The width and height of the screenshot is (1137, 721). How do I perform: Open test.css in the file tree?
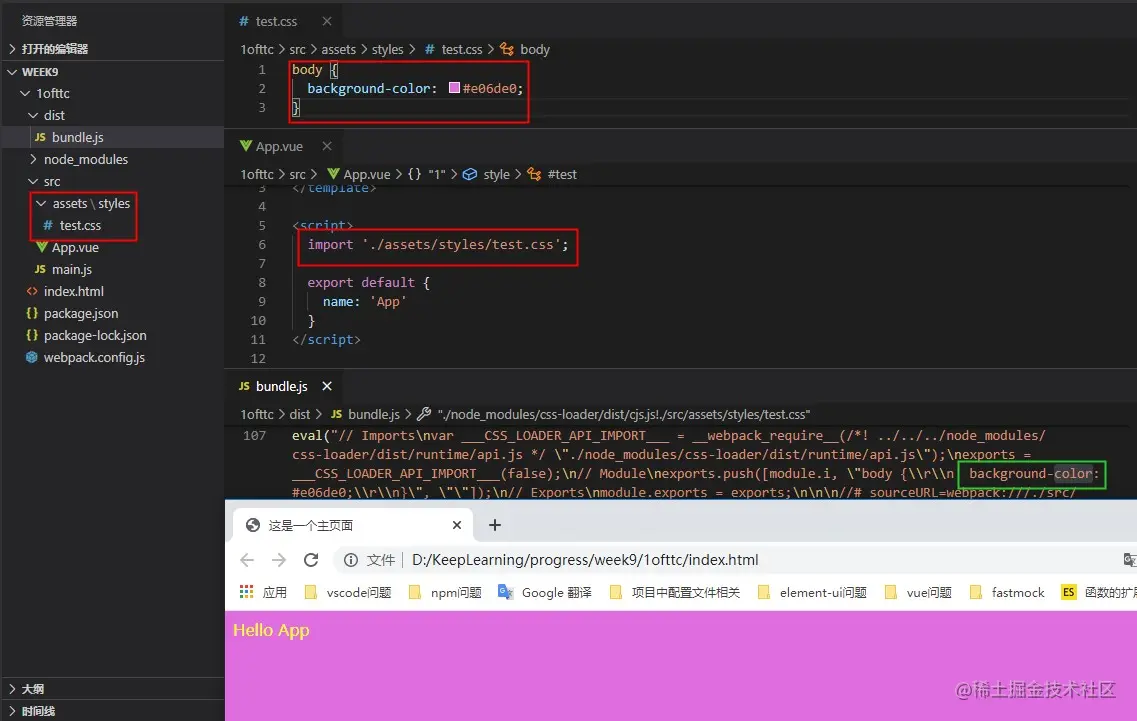tap(80, 226)
